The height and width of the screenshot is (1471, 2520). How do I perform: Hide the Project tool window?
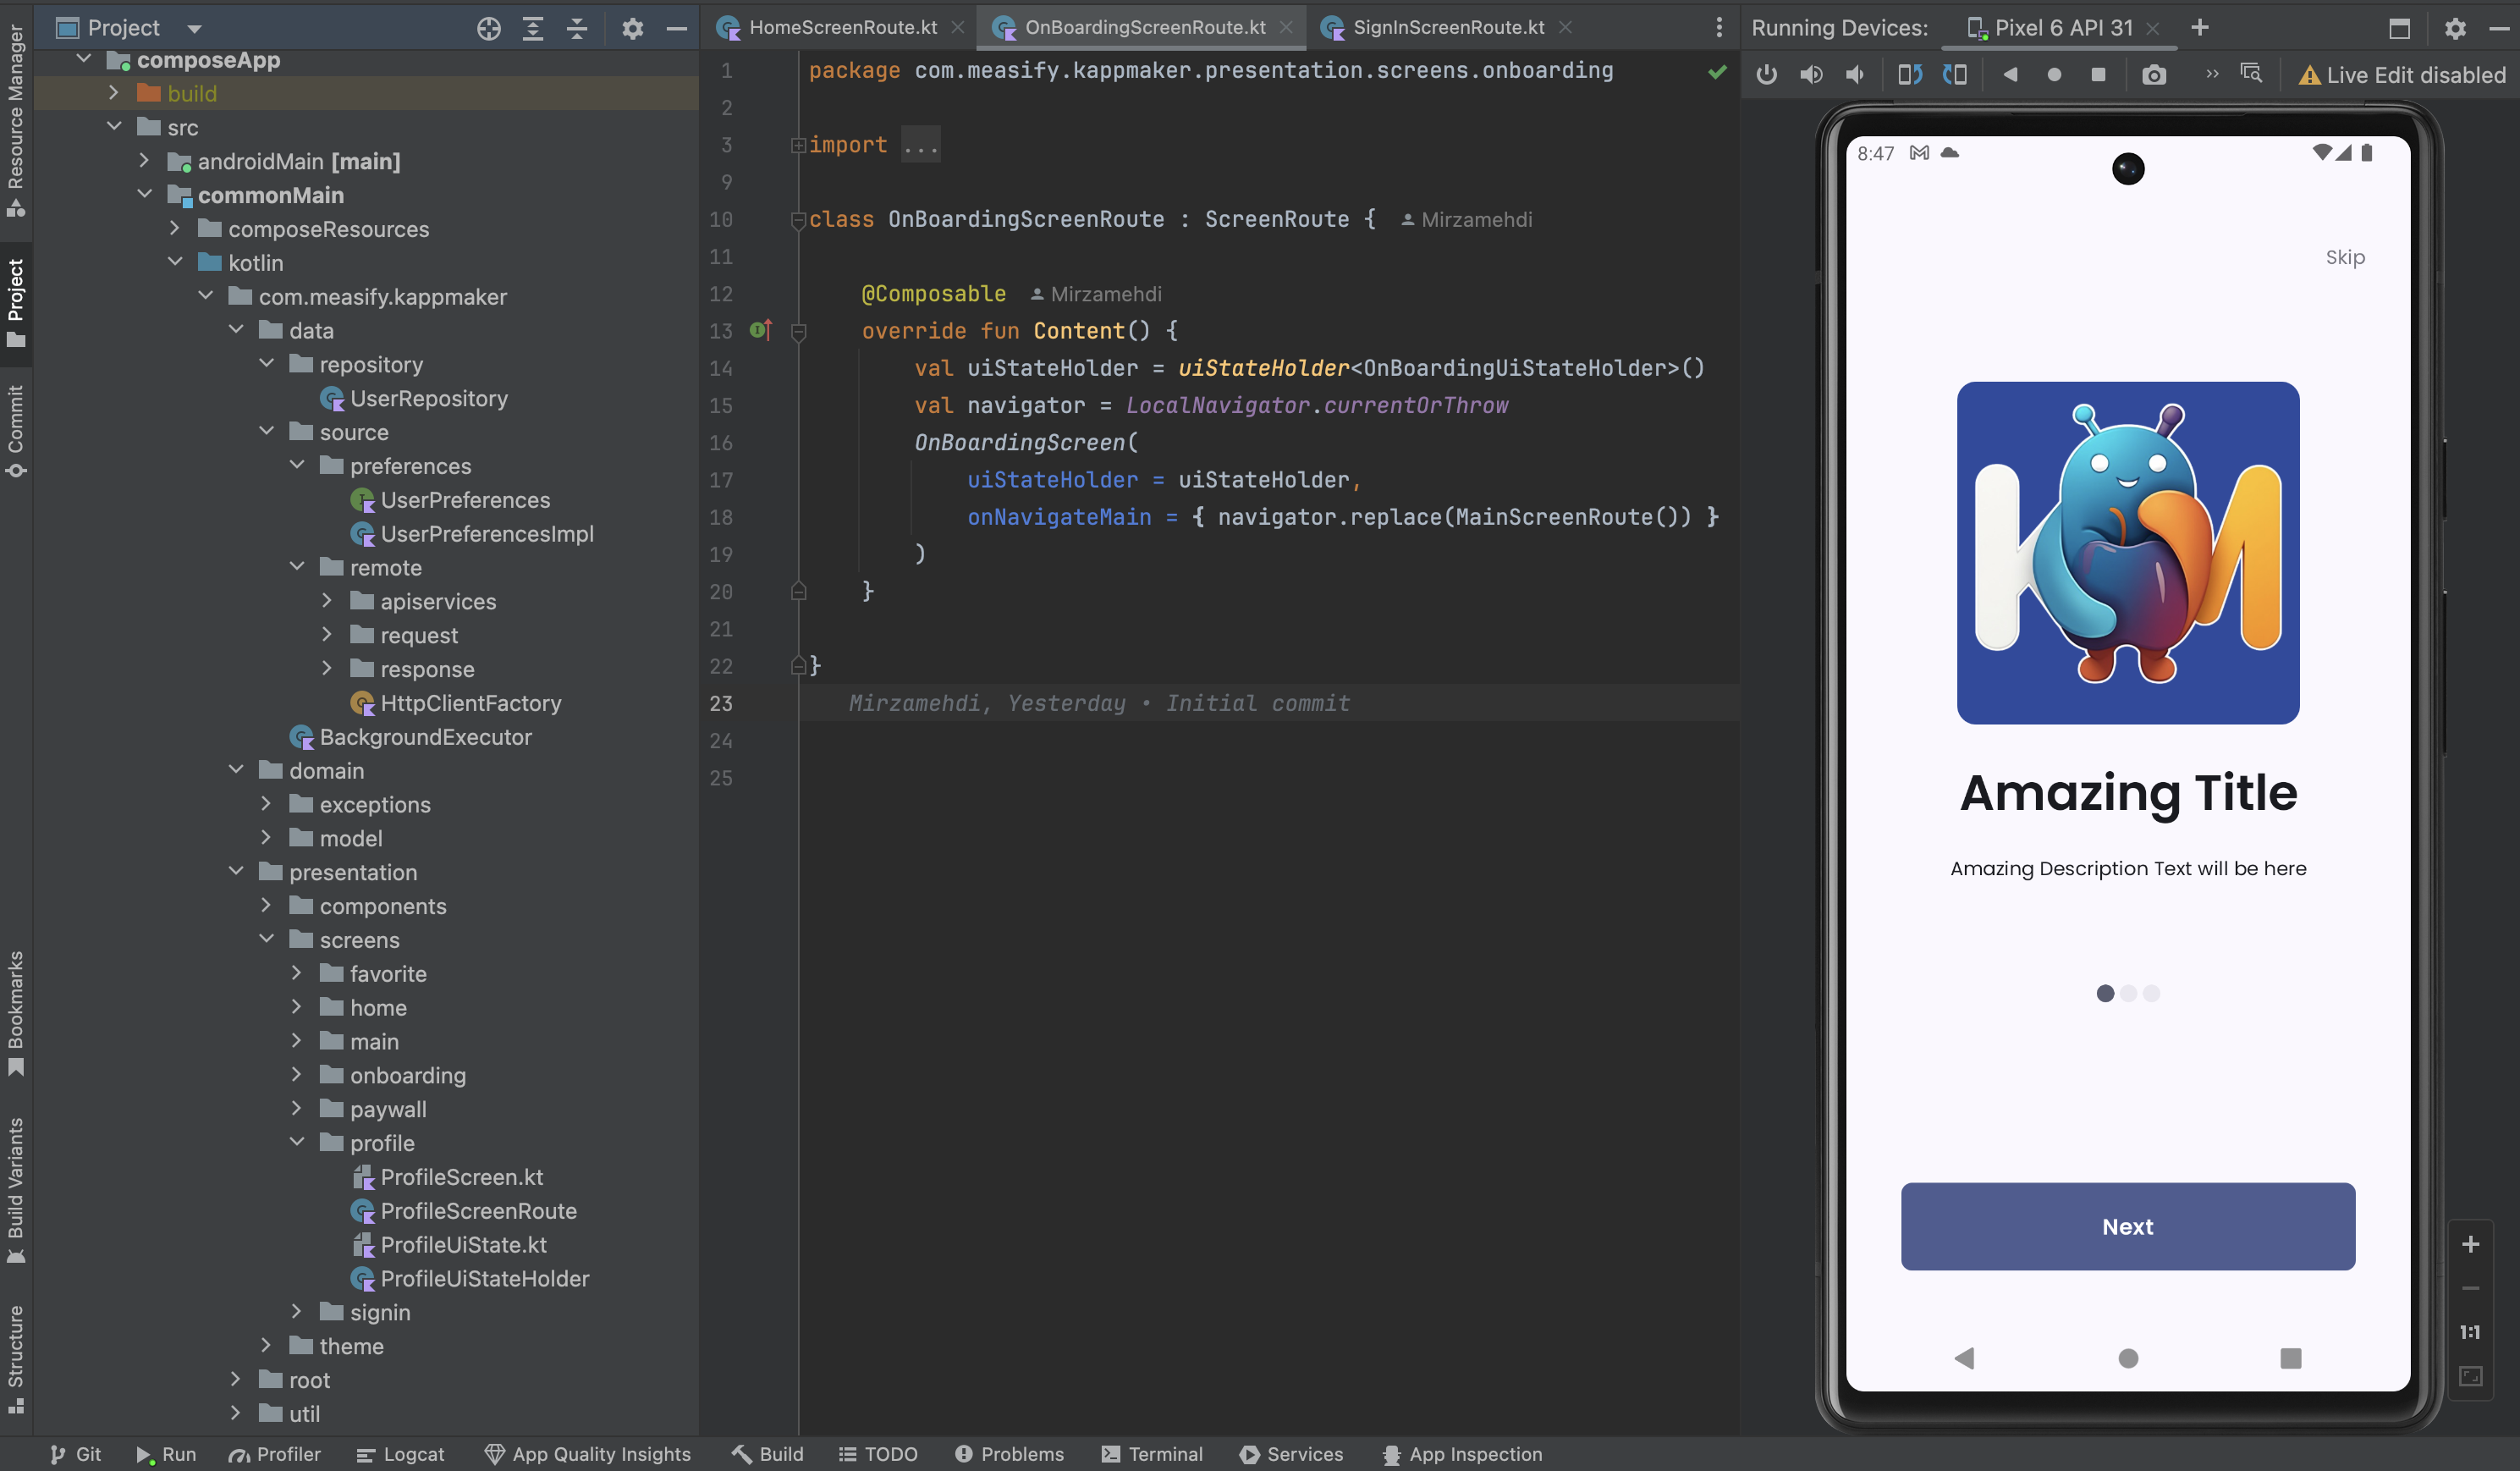click(x=677, y=28)
